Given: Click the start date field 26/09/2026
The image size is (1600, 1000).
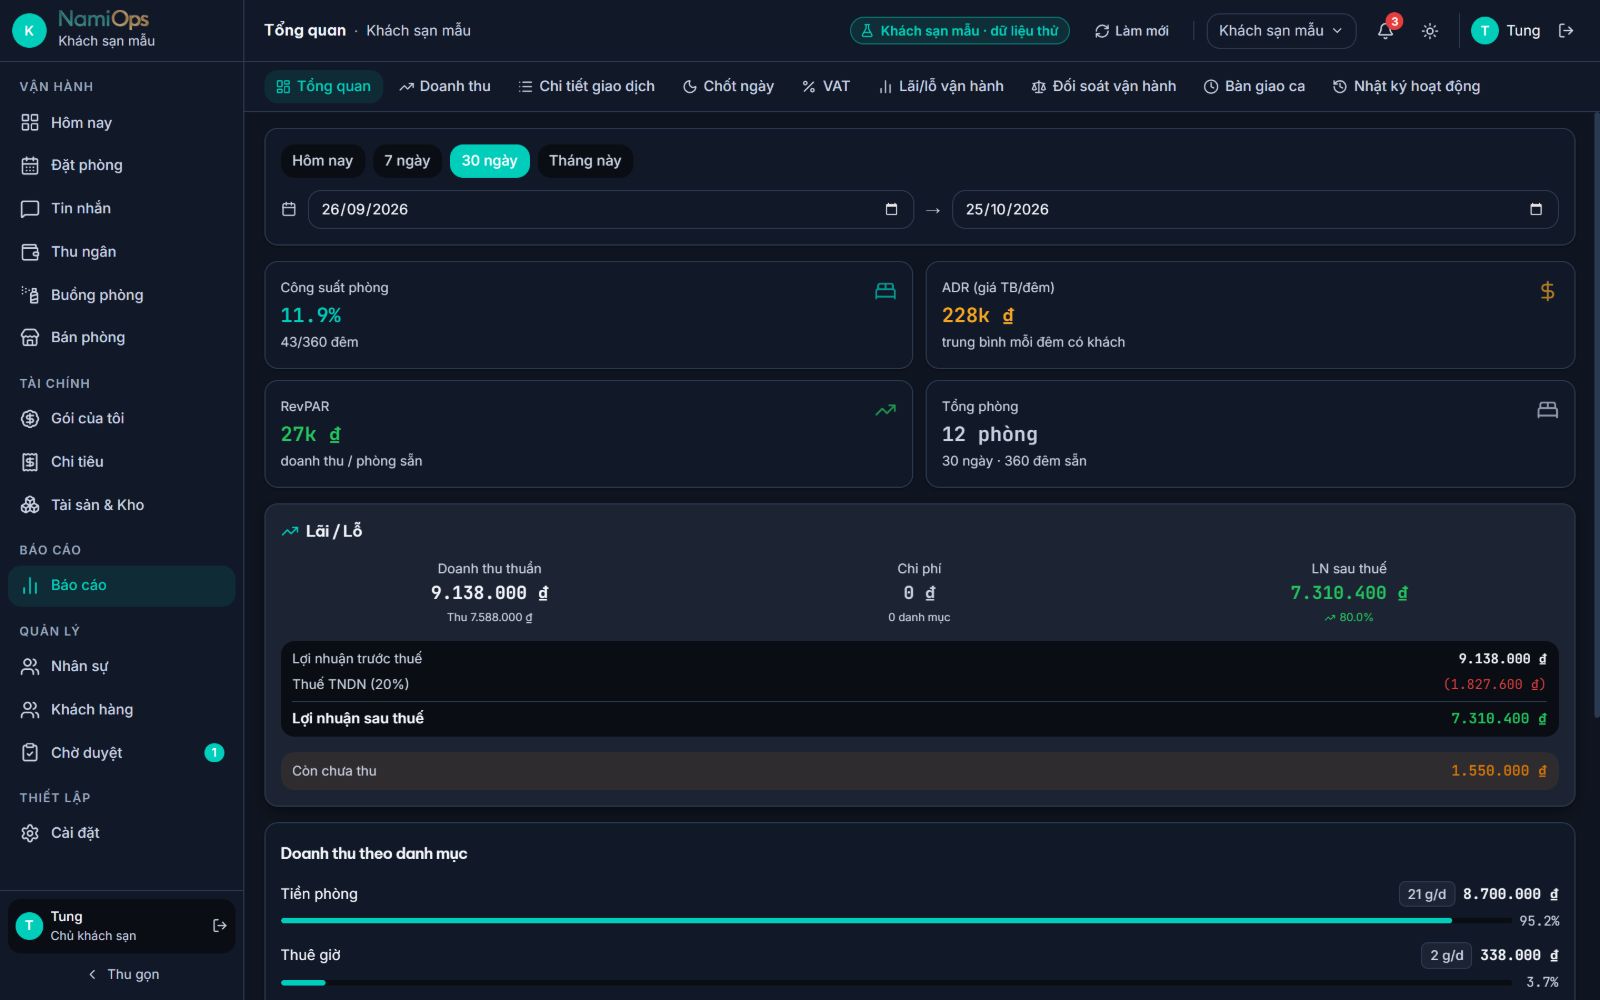Looking at the screenshot, I should tap(611, 210).
